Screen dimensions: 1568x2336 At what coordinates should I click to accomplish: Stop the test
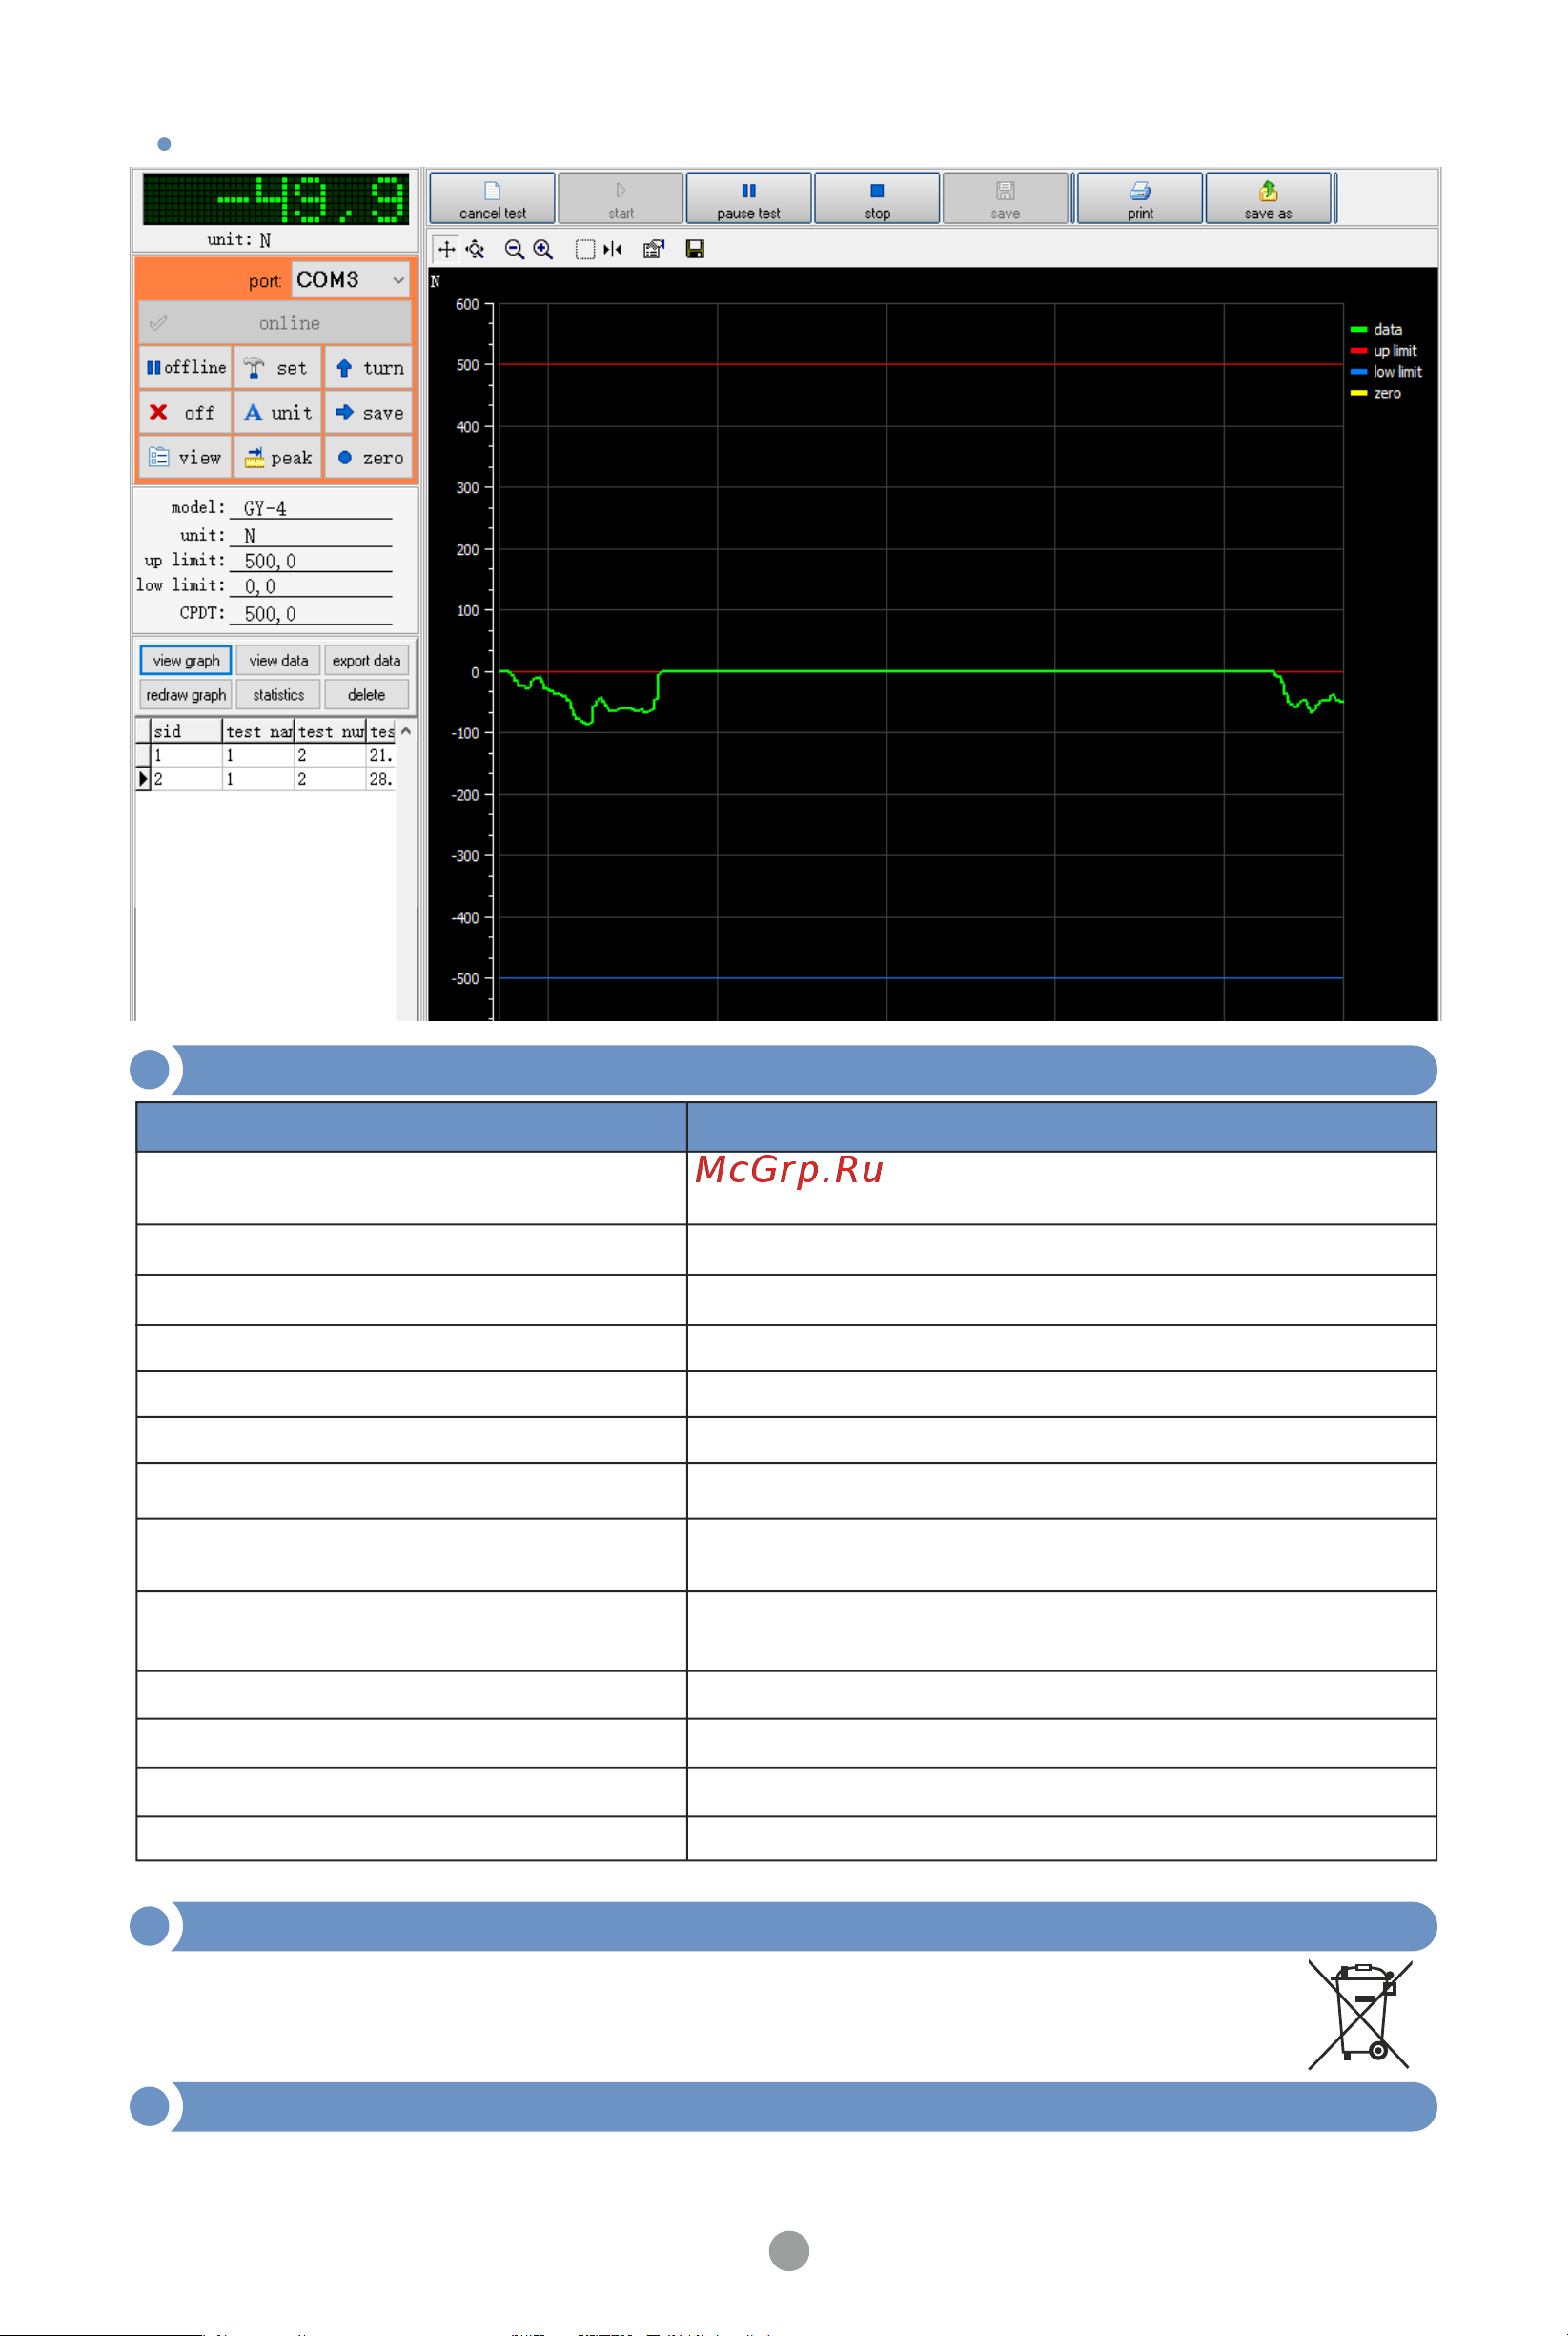(877, 198)
